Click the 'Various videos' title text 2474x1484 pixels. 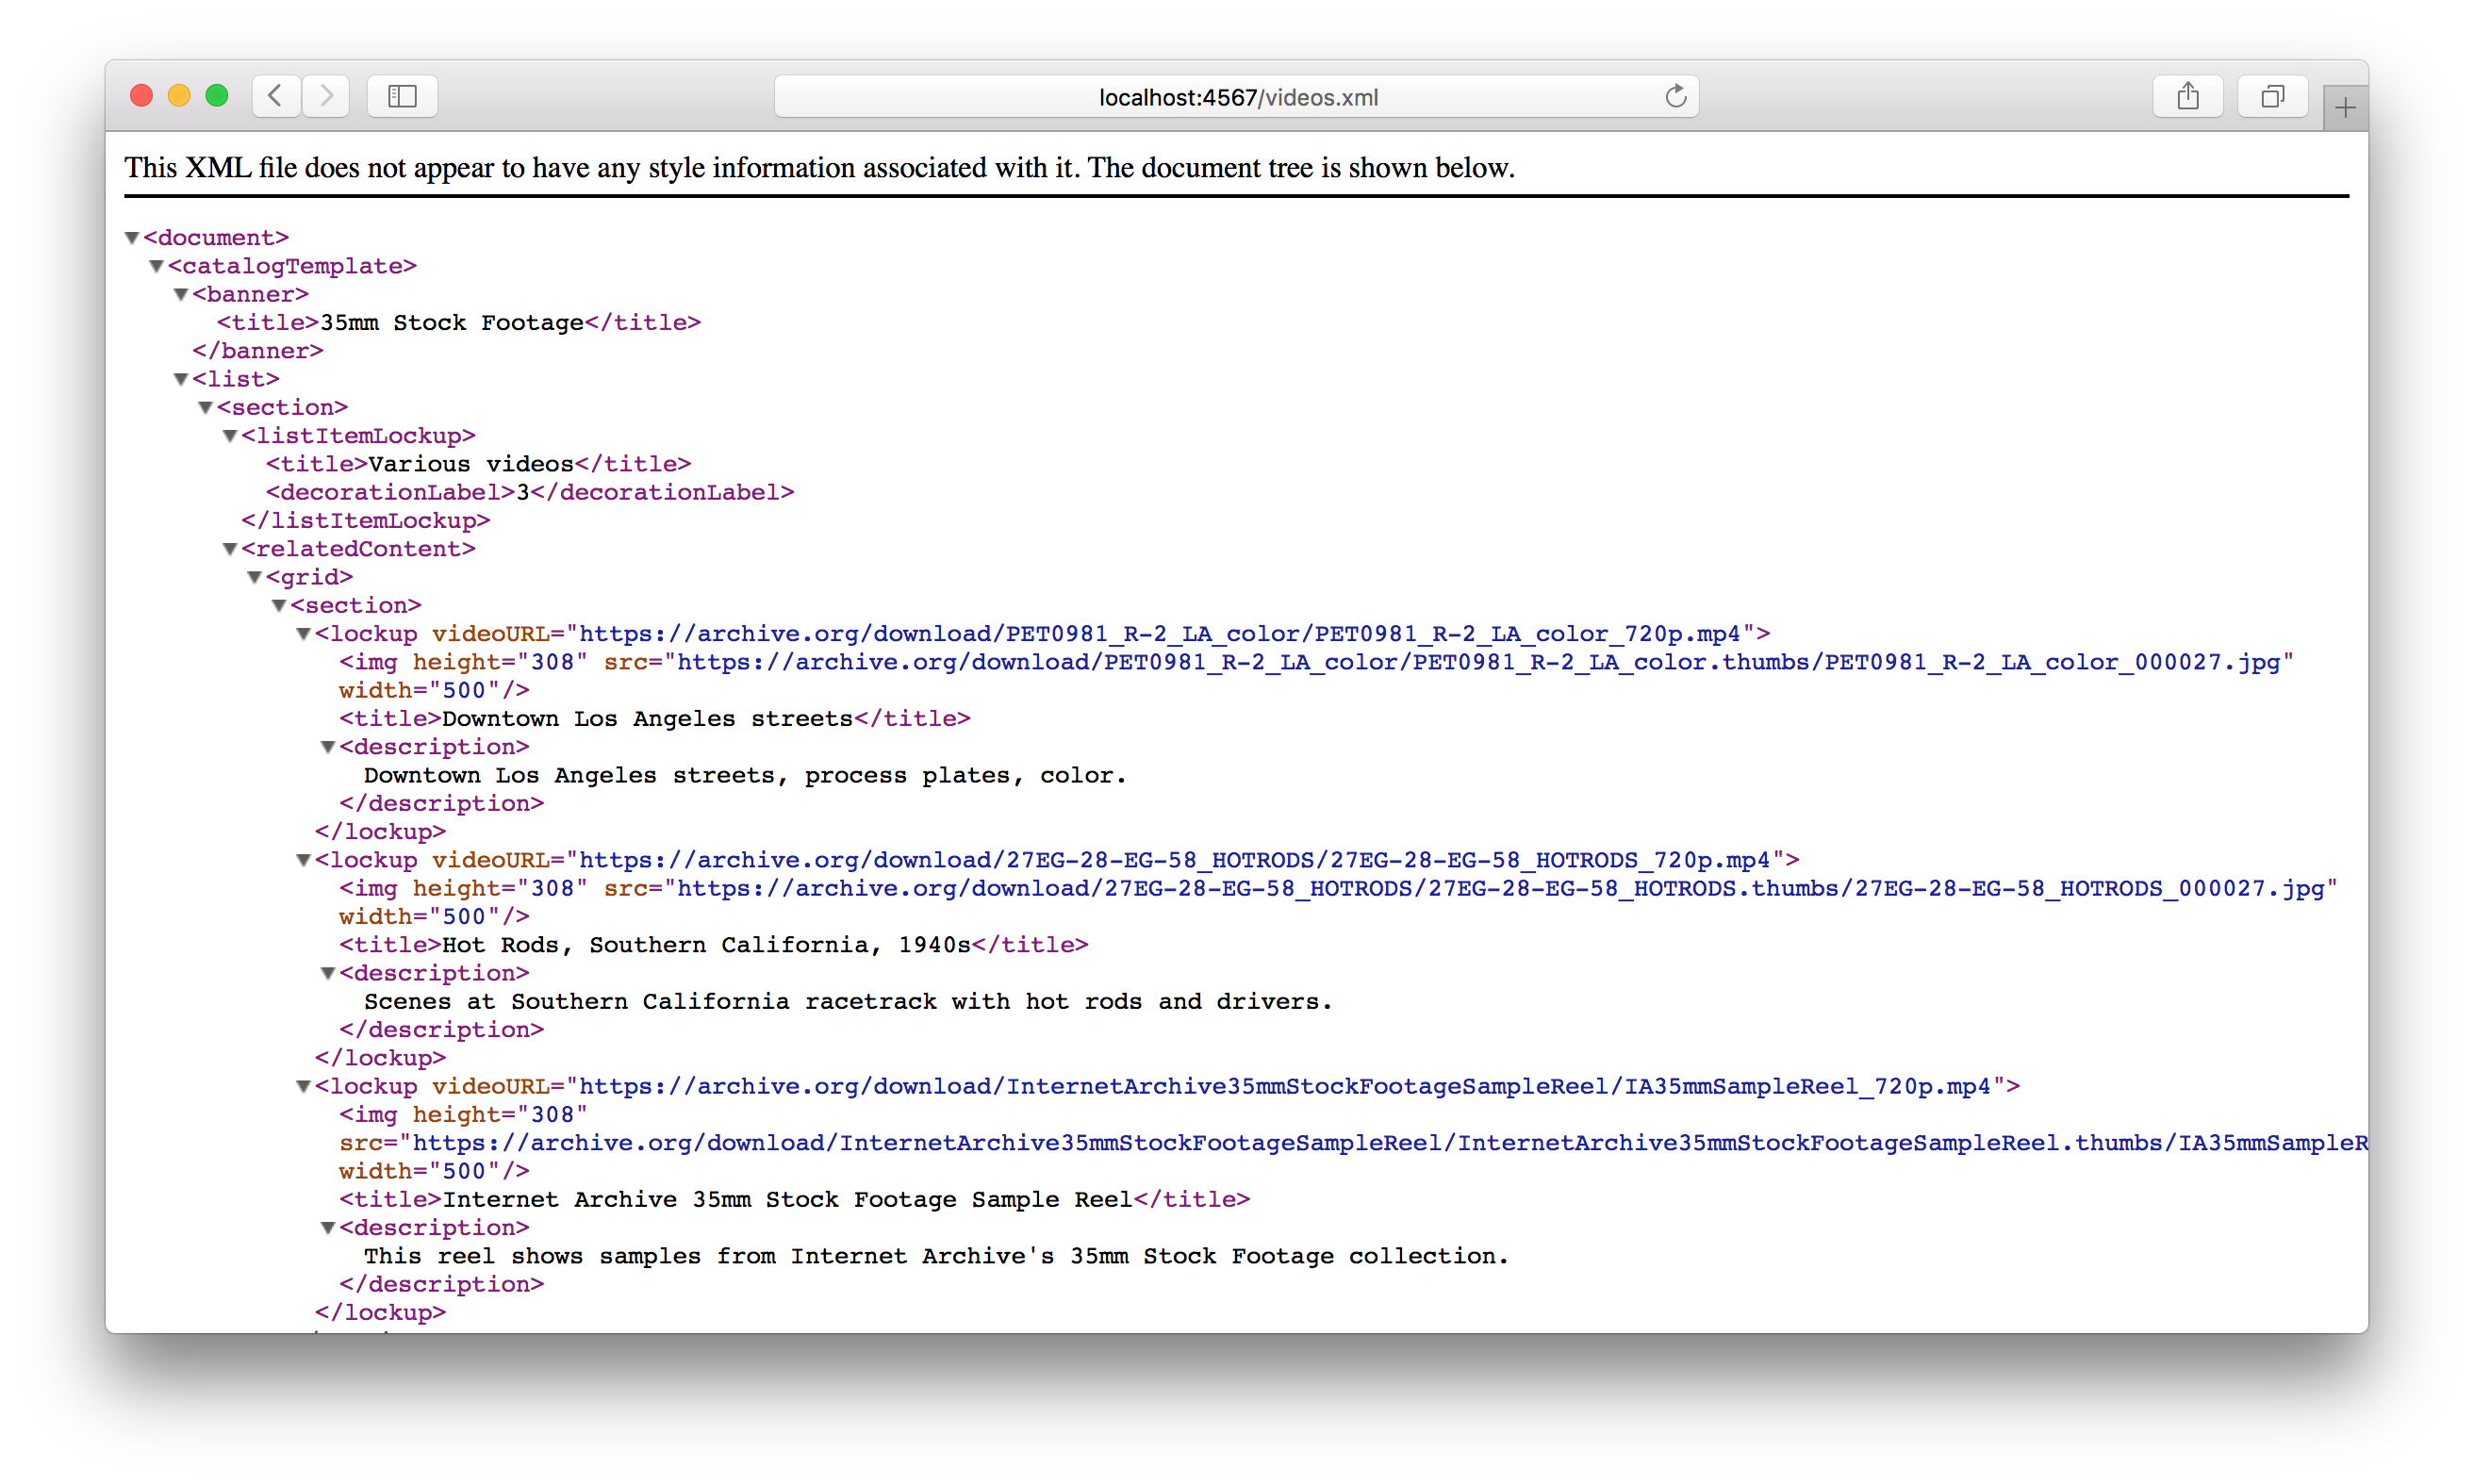pyautogui.click(x=471, y=464)
